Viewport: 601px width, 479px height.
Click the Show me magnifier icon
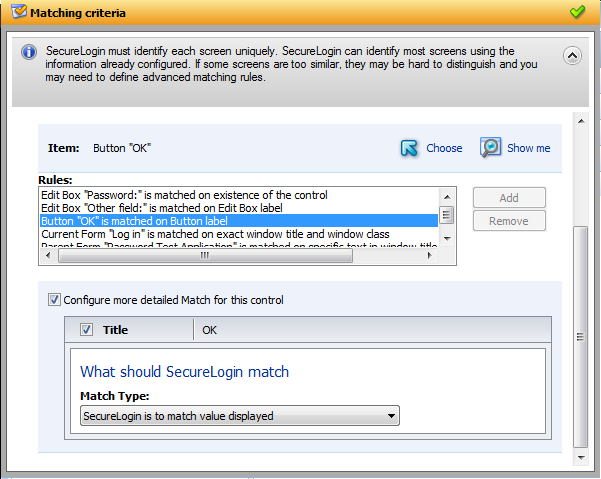(490, 148)
